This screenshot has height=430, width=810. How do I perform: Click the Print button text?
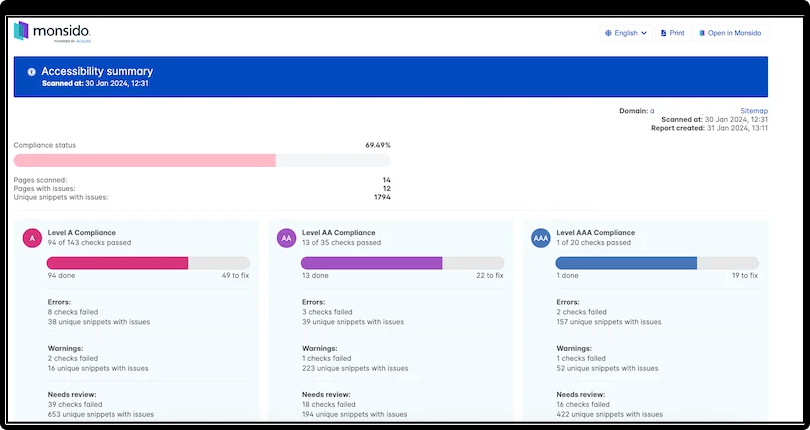pos(677,33)
